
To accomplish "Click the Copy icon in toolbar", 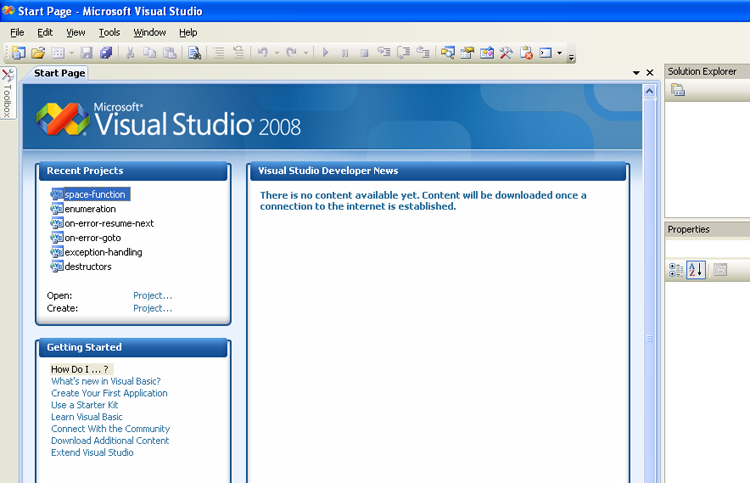I will pyautogui.click(x=150, y=53).
